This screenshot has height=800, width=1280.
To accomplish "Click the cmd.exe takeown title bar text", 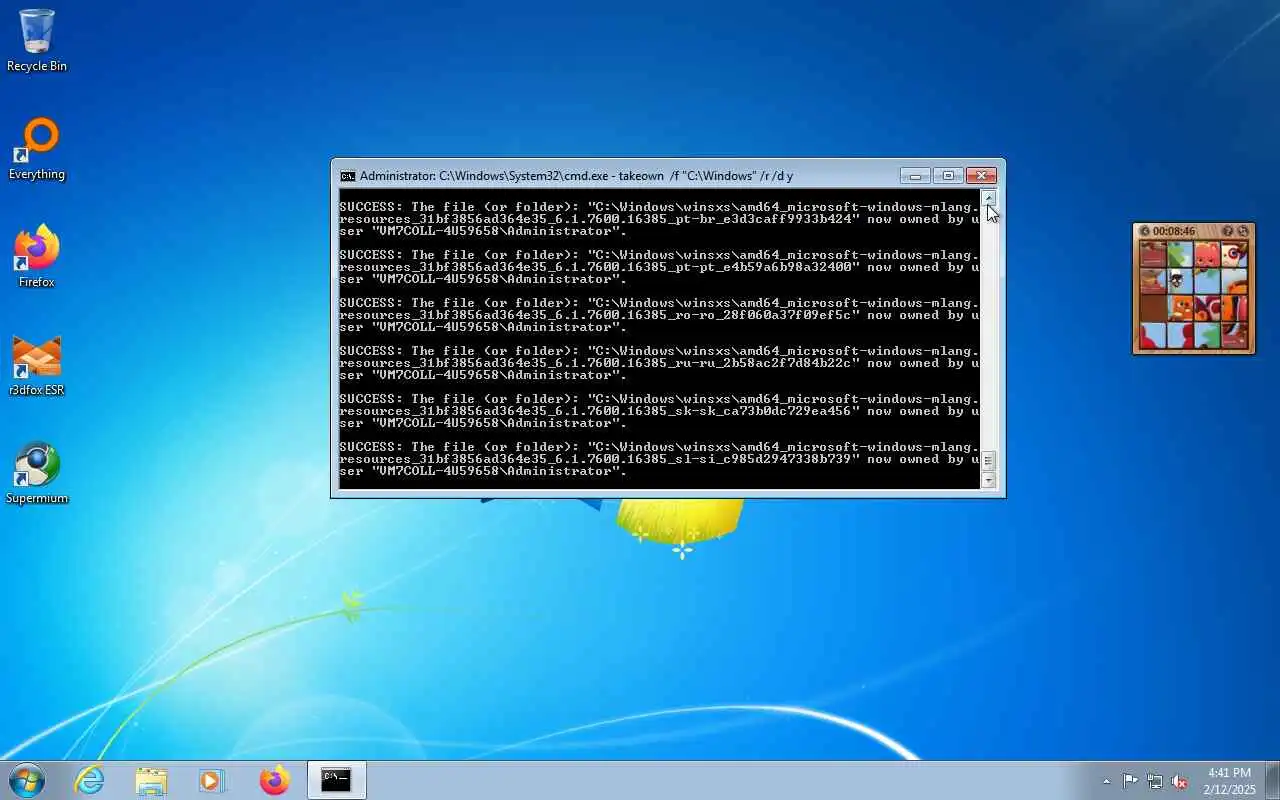I will pyautogui.click(x=576, y=176).
